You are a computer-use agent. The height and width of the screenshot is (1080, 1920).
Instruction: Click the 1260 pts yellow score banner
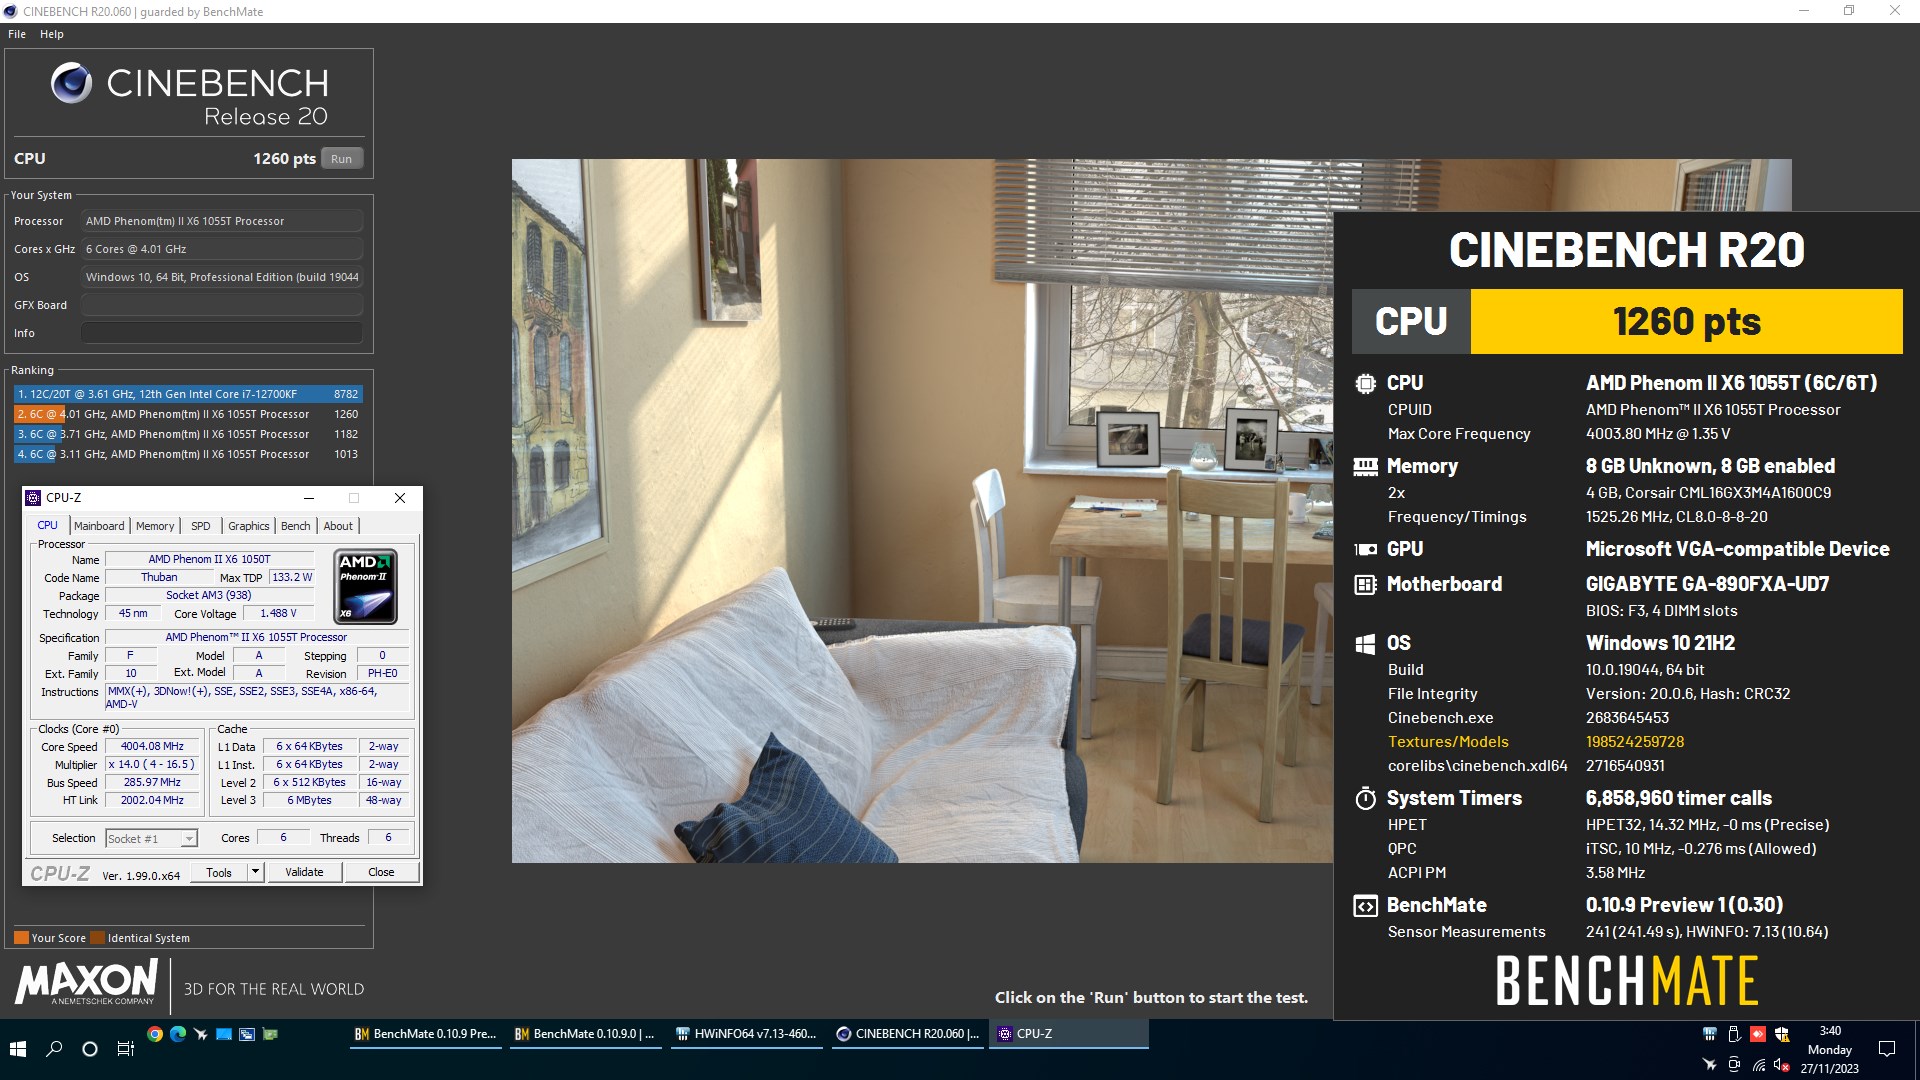point(1686,322)
